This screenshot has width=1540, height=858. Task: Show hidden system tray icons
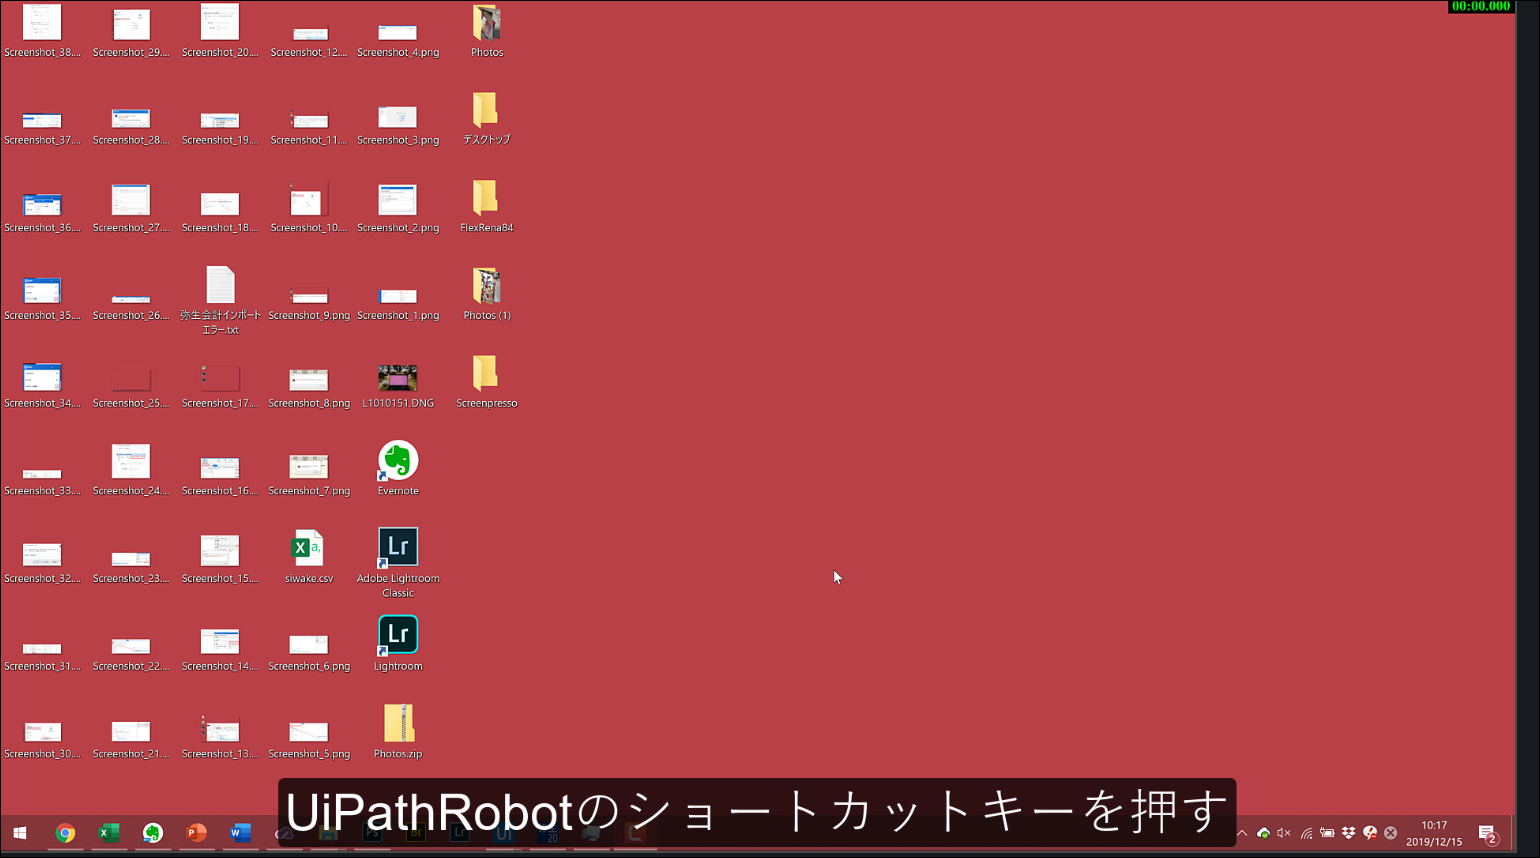[1242, 833]
